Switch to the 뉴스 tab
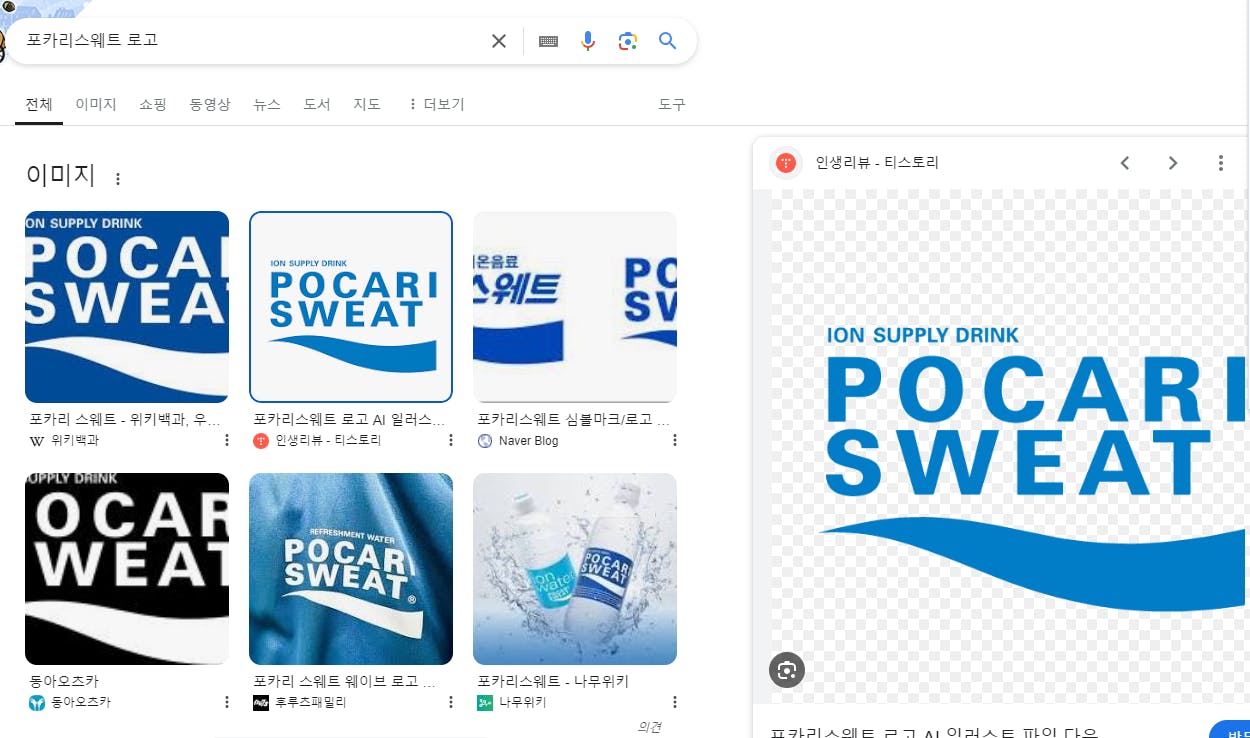The height and width of the screenshot is (738, 1250). (267, 104)
